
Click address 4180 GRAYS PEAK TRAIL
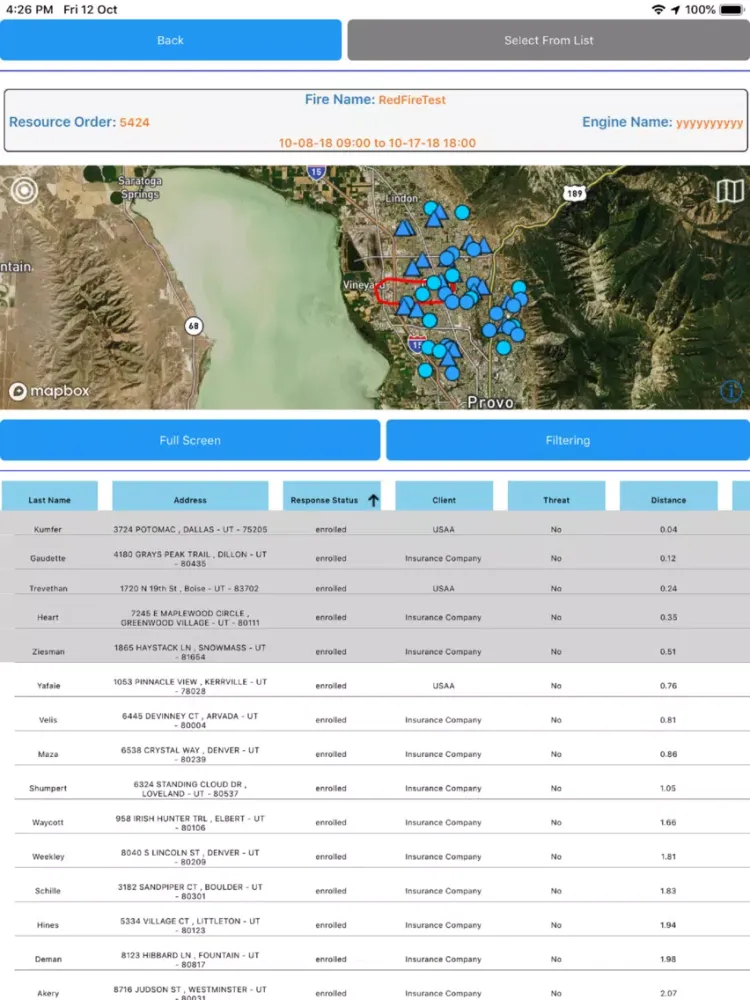pyautogui.click(x=190, y=559)
